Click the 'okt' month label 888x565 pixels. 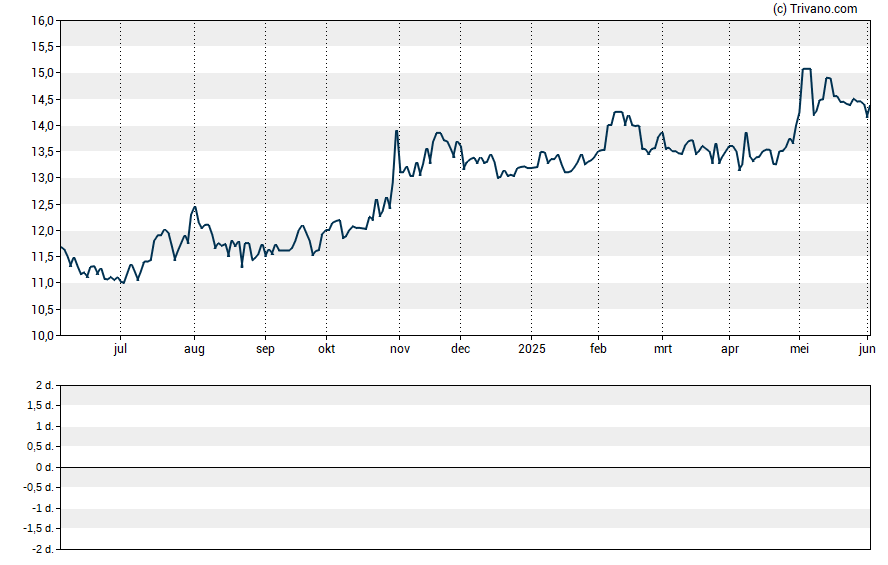point(326,349)
